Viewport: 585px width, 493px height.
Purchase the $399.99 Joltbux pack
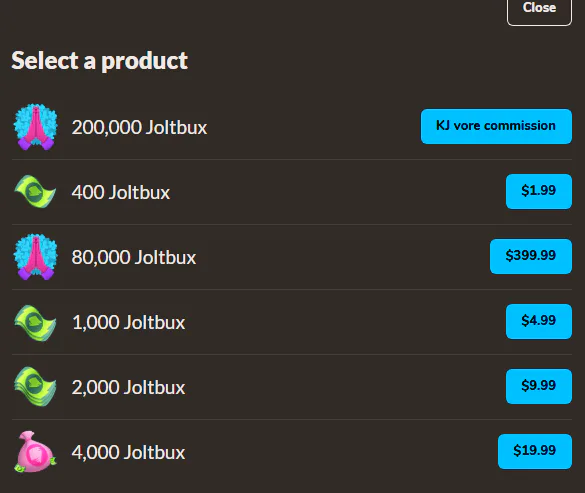coord(531,256)
